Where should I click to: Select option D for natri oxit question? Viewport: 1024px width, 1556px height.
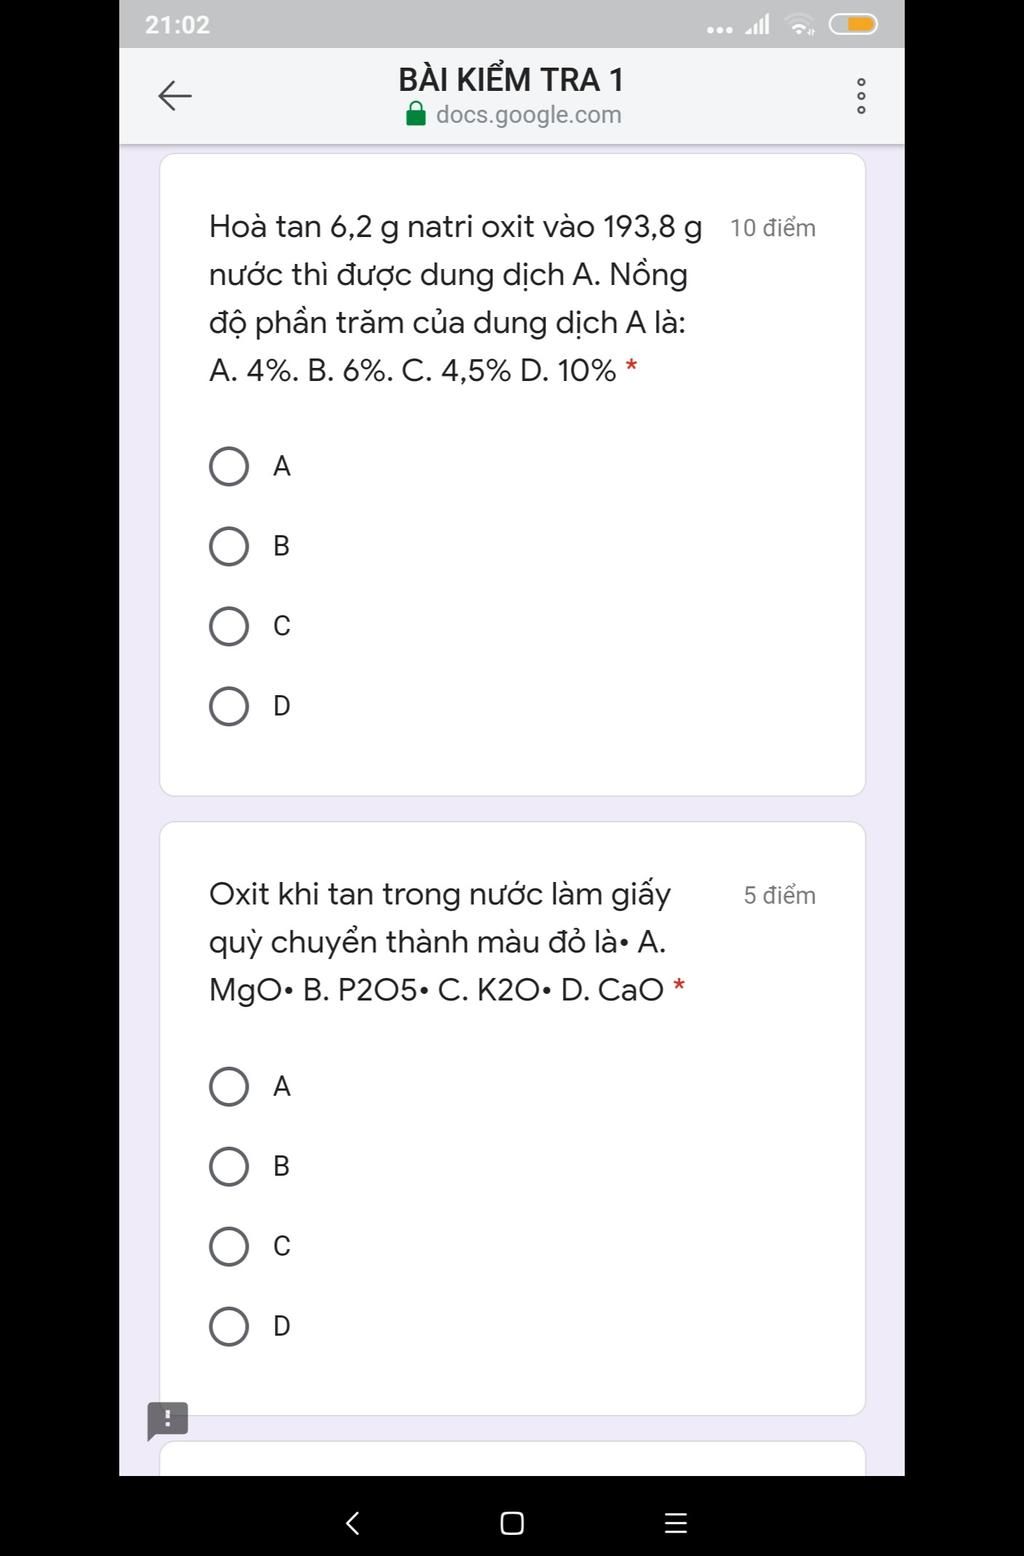229,706
